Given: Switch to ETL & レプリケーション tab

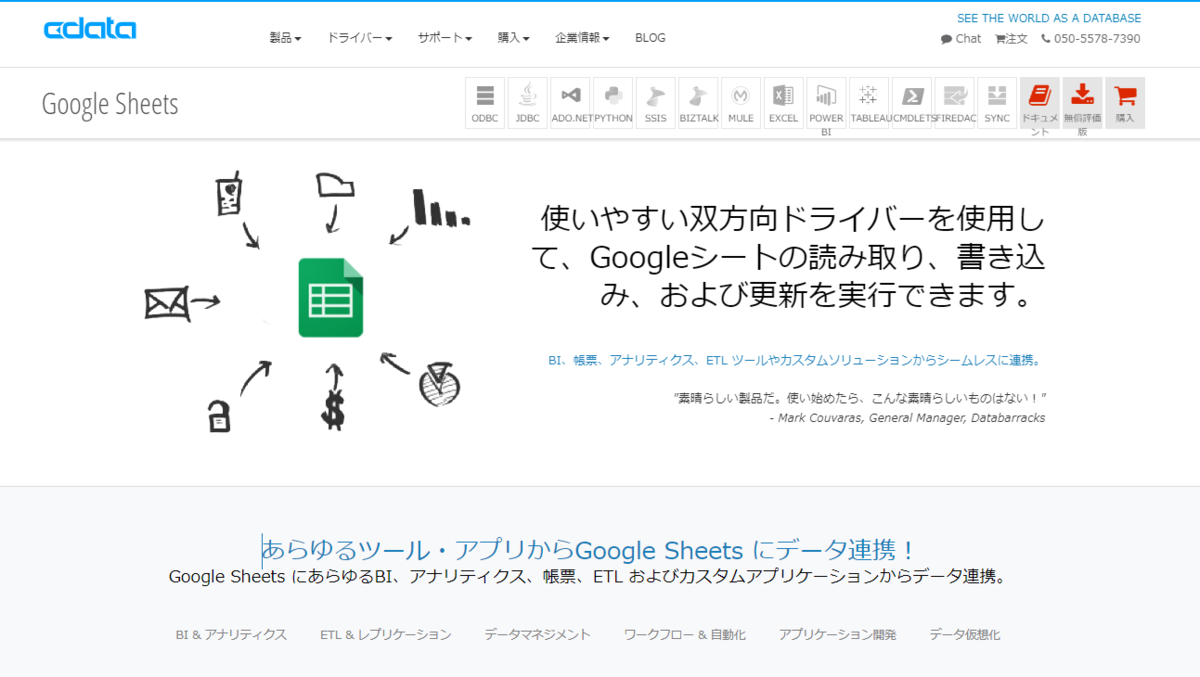Looking at the screenshot, I should [x=386, y=635].
